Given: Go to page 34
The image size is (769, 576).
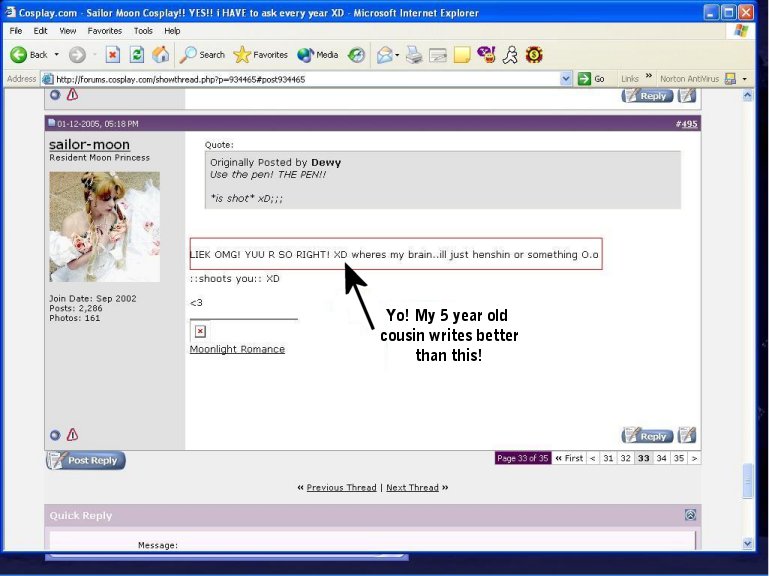Looking at the screenshot, I should 661,458.
